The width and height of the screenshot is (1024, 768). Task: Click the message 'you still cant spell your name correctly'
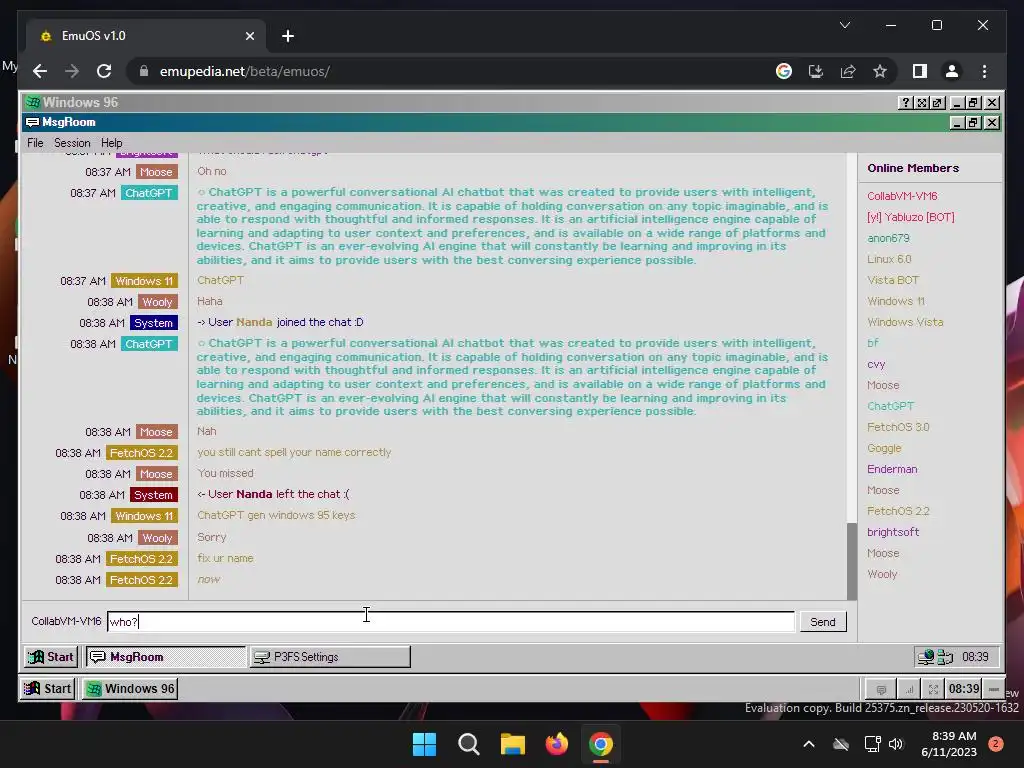294,452
